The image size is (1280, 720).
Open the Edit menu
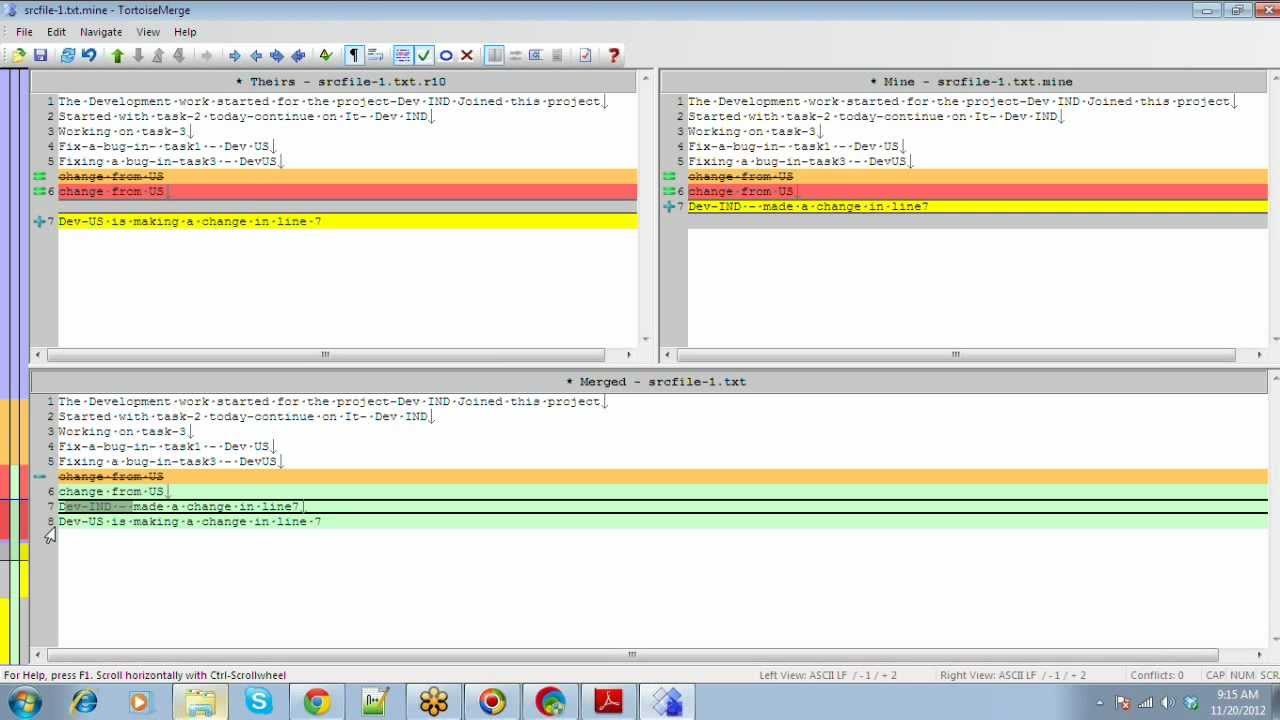[56, 32]
